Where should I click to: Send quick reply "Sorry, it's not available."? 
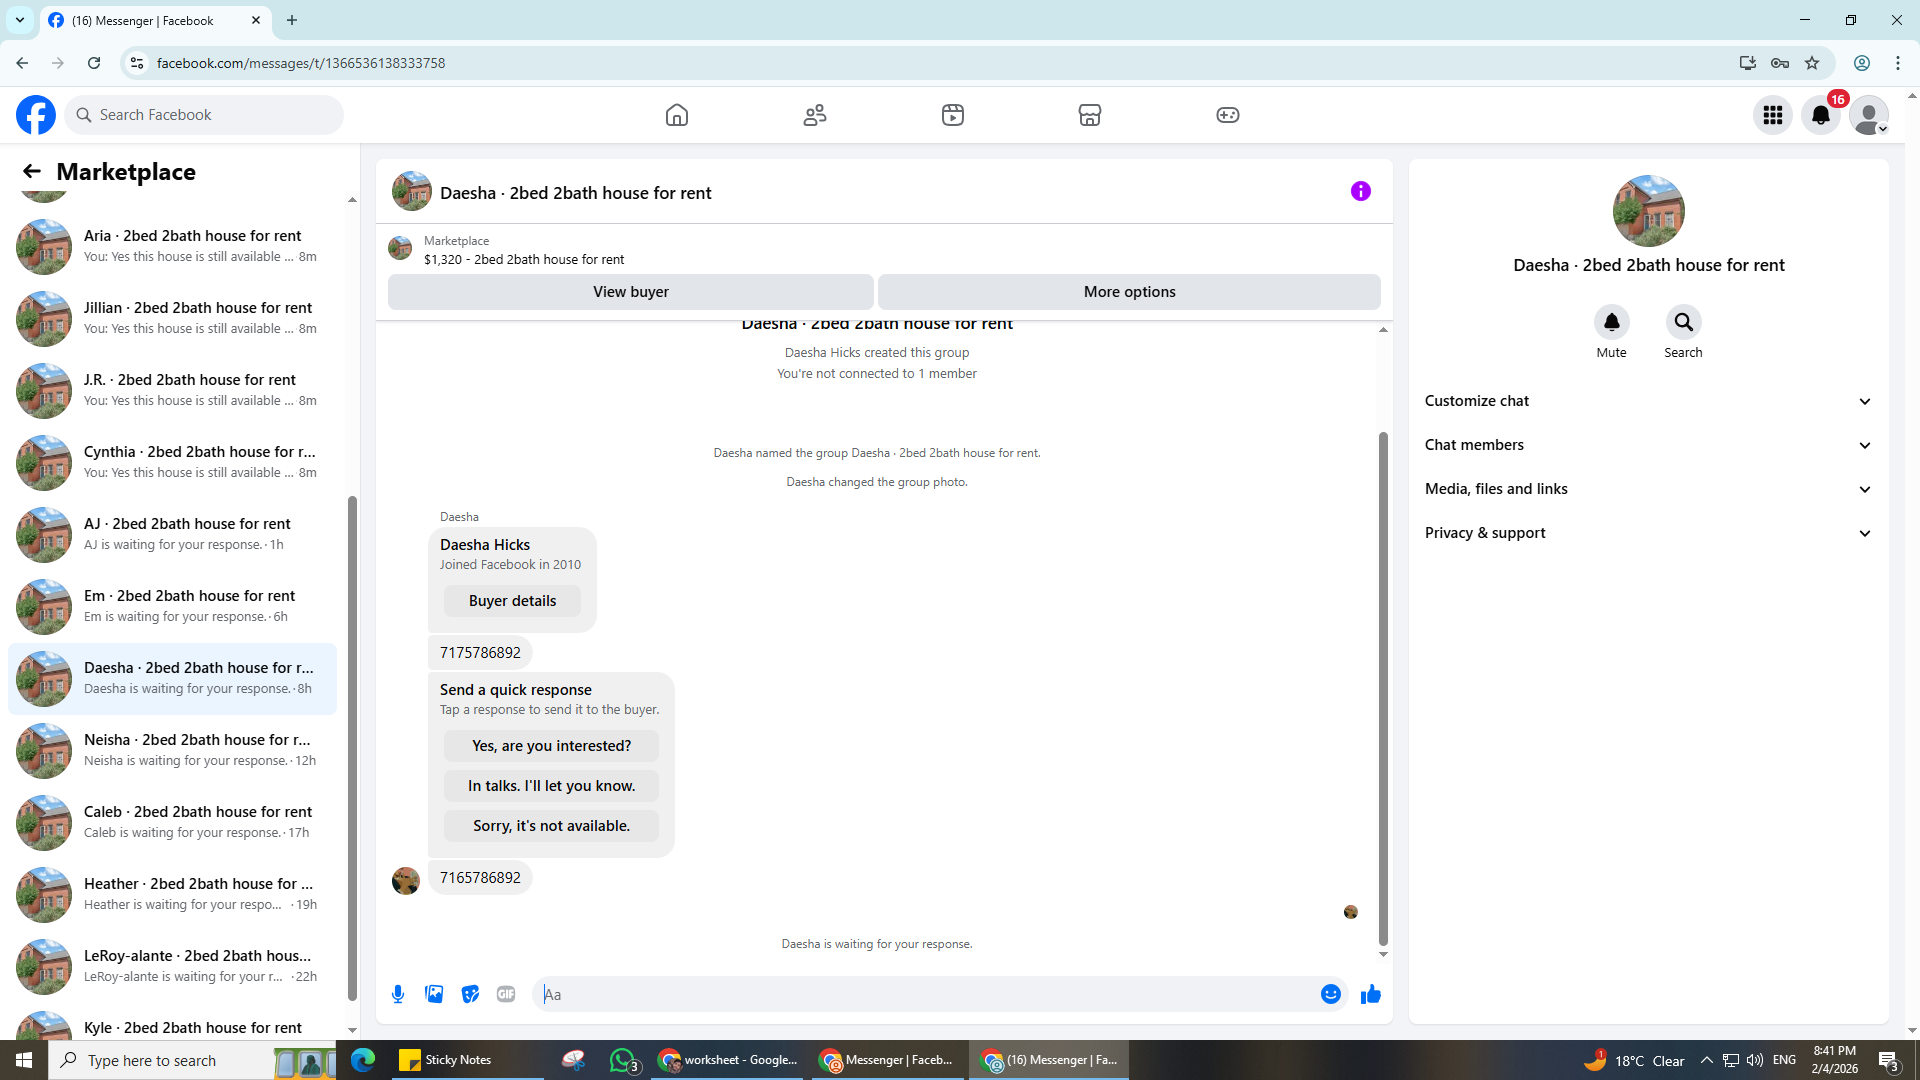[551, 826]
